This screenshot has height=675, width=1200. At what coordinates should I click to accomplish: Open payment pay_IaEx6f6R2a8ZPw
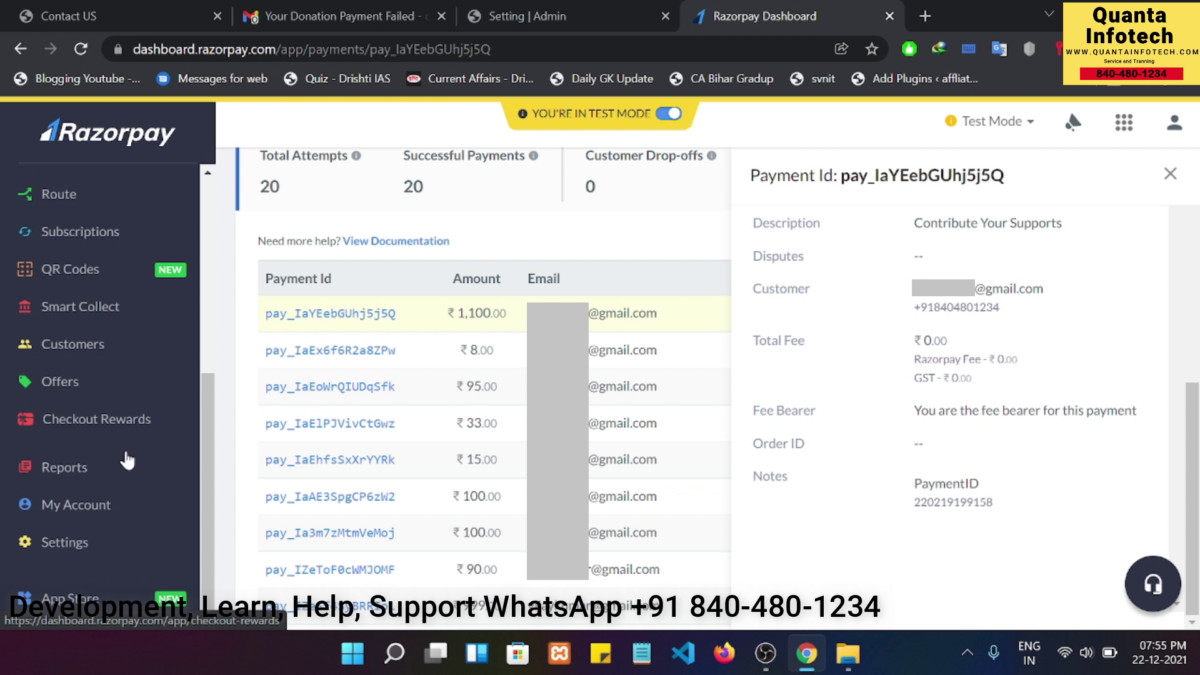point(330,350)
